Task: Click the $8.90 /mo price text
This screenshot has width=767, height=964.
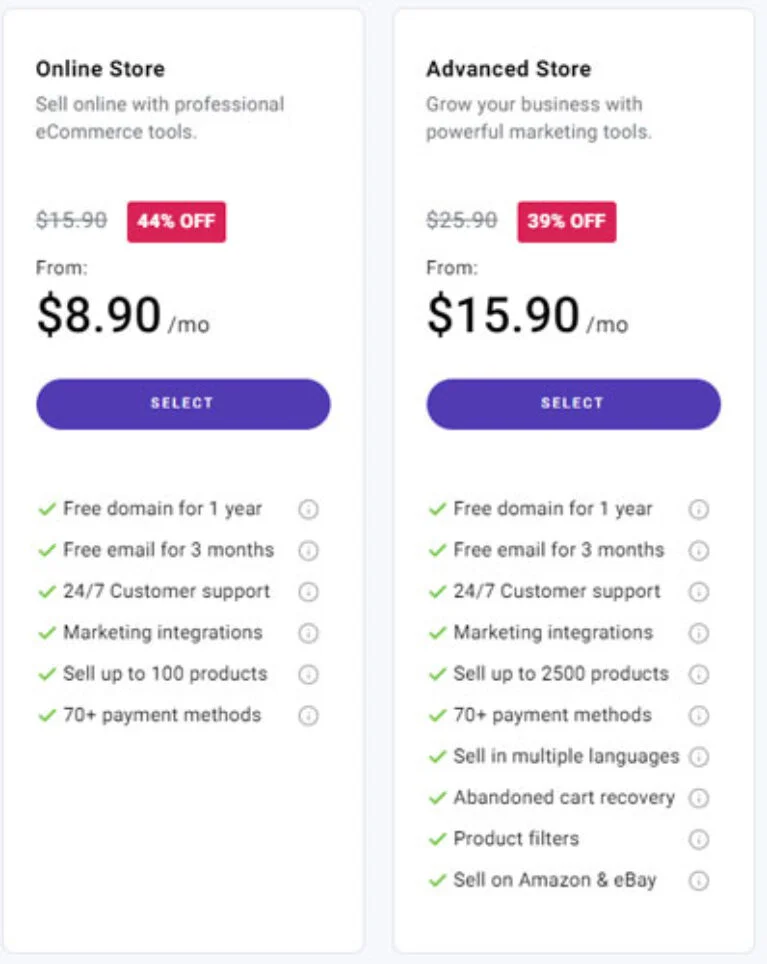Action: (x=123, y=315)
